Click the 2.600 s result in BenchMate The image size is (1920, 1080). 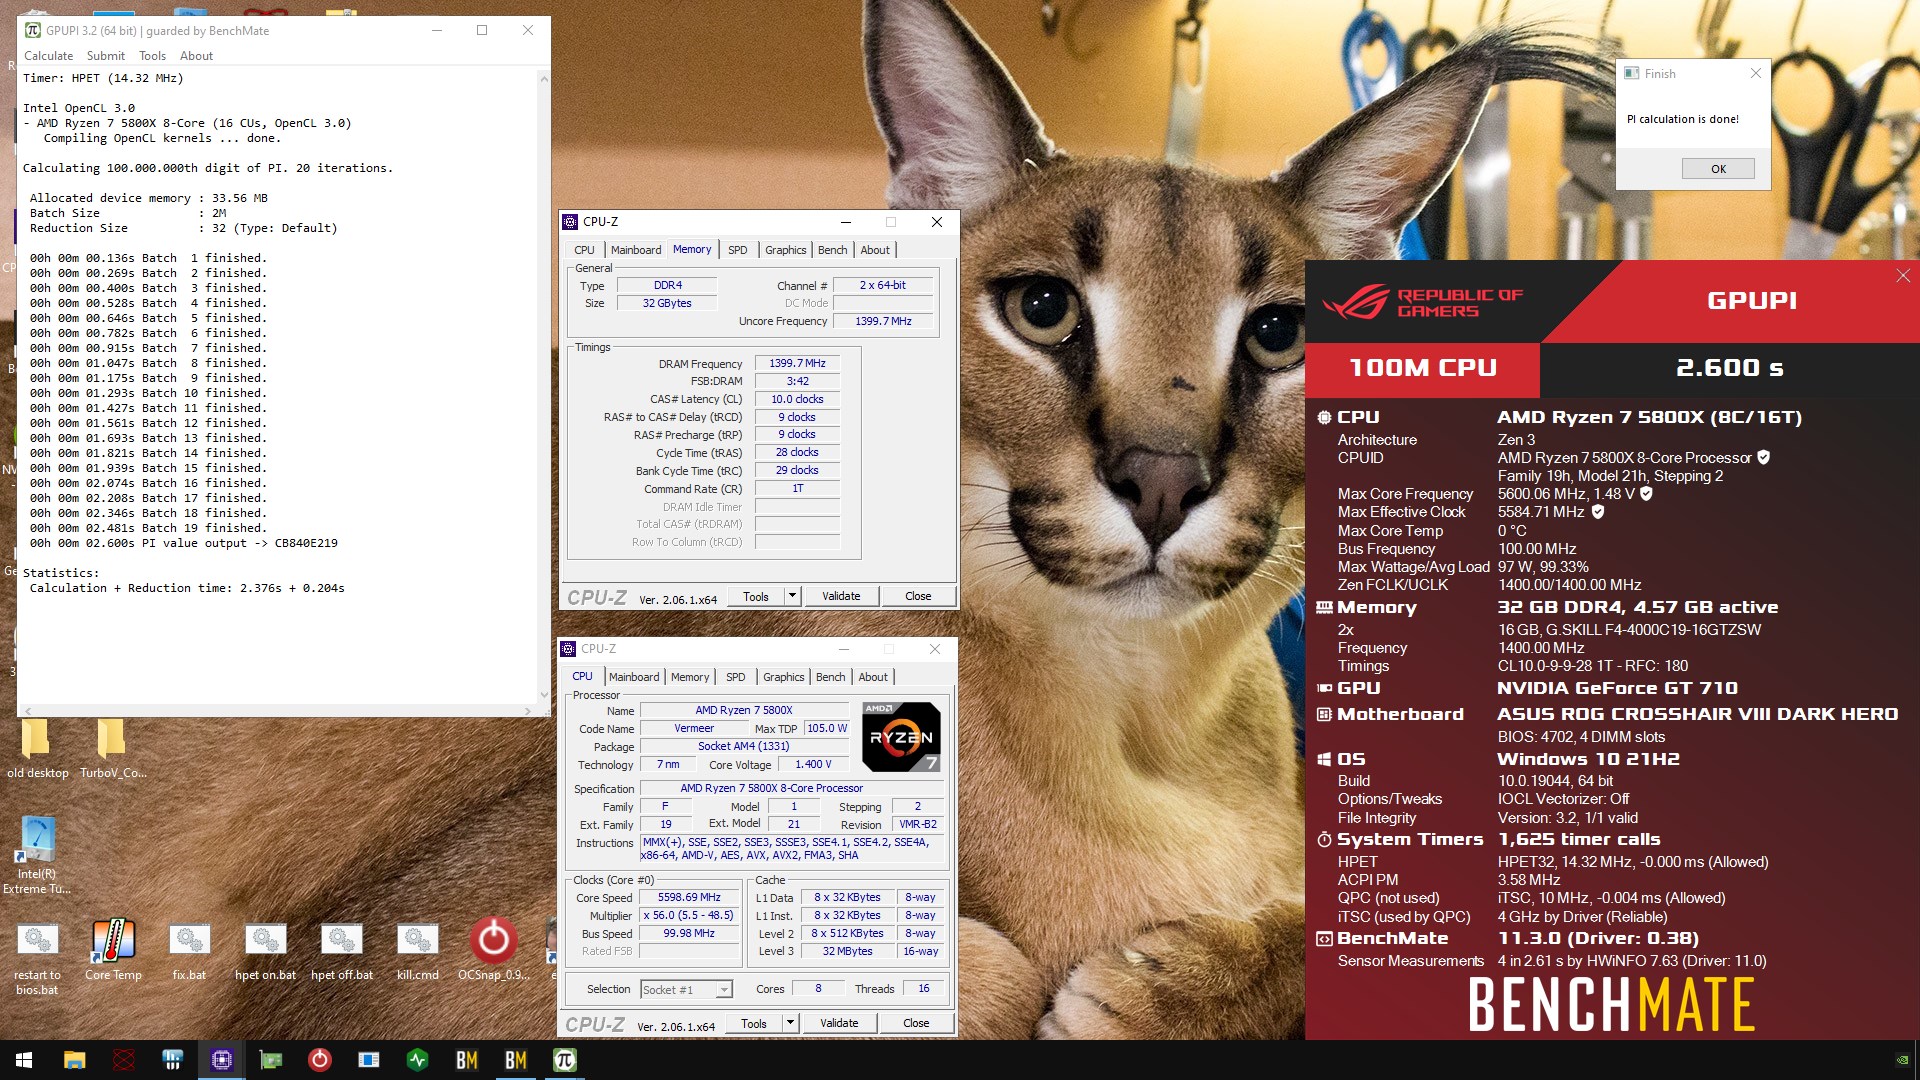1729,368
